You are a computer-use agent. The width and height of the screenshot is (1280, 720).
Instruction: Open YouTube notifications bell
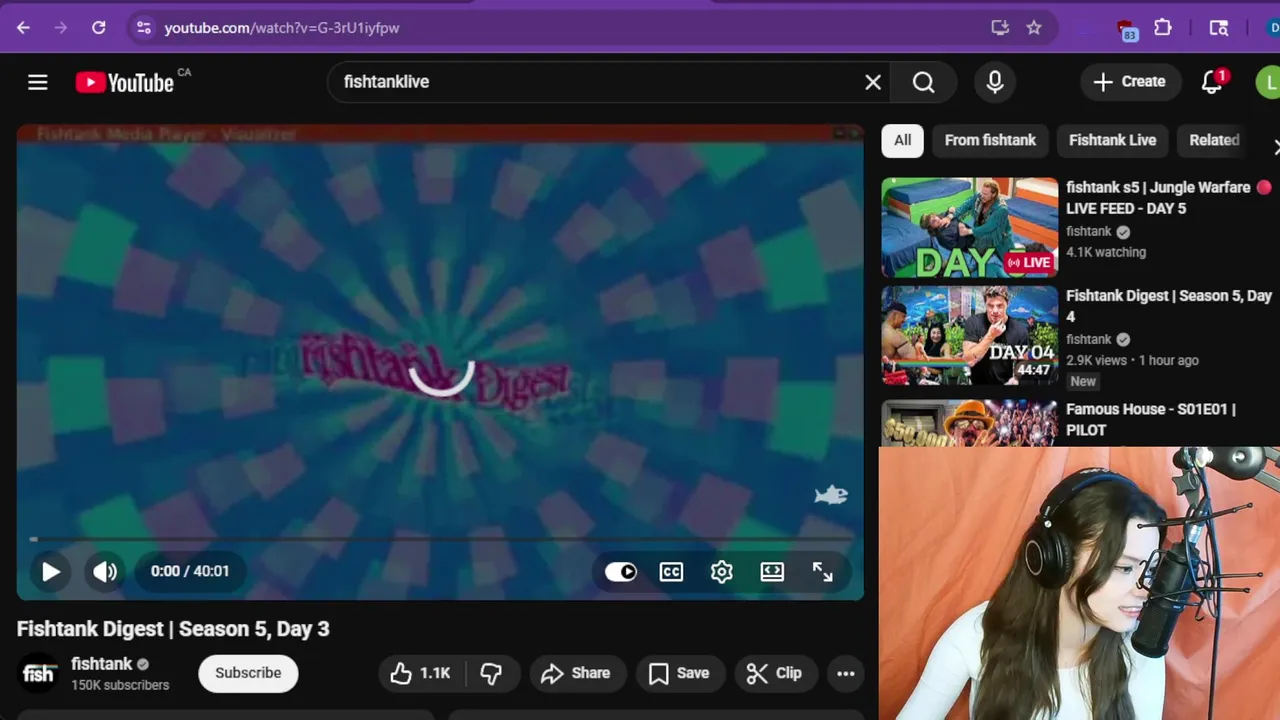1212,82
